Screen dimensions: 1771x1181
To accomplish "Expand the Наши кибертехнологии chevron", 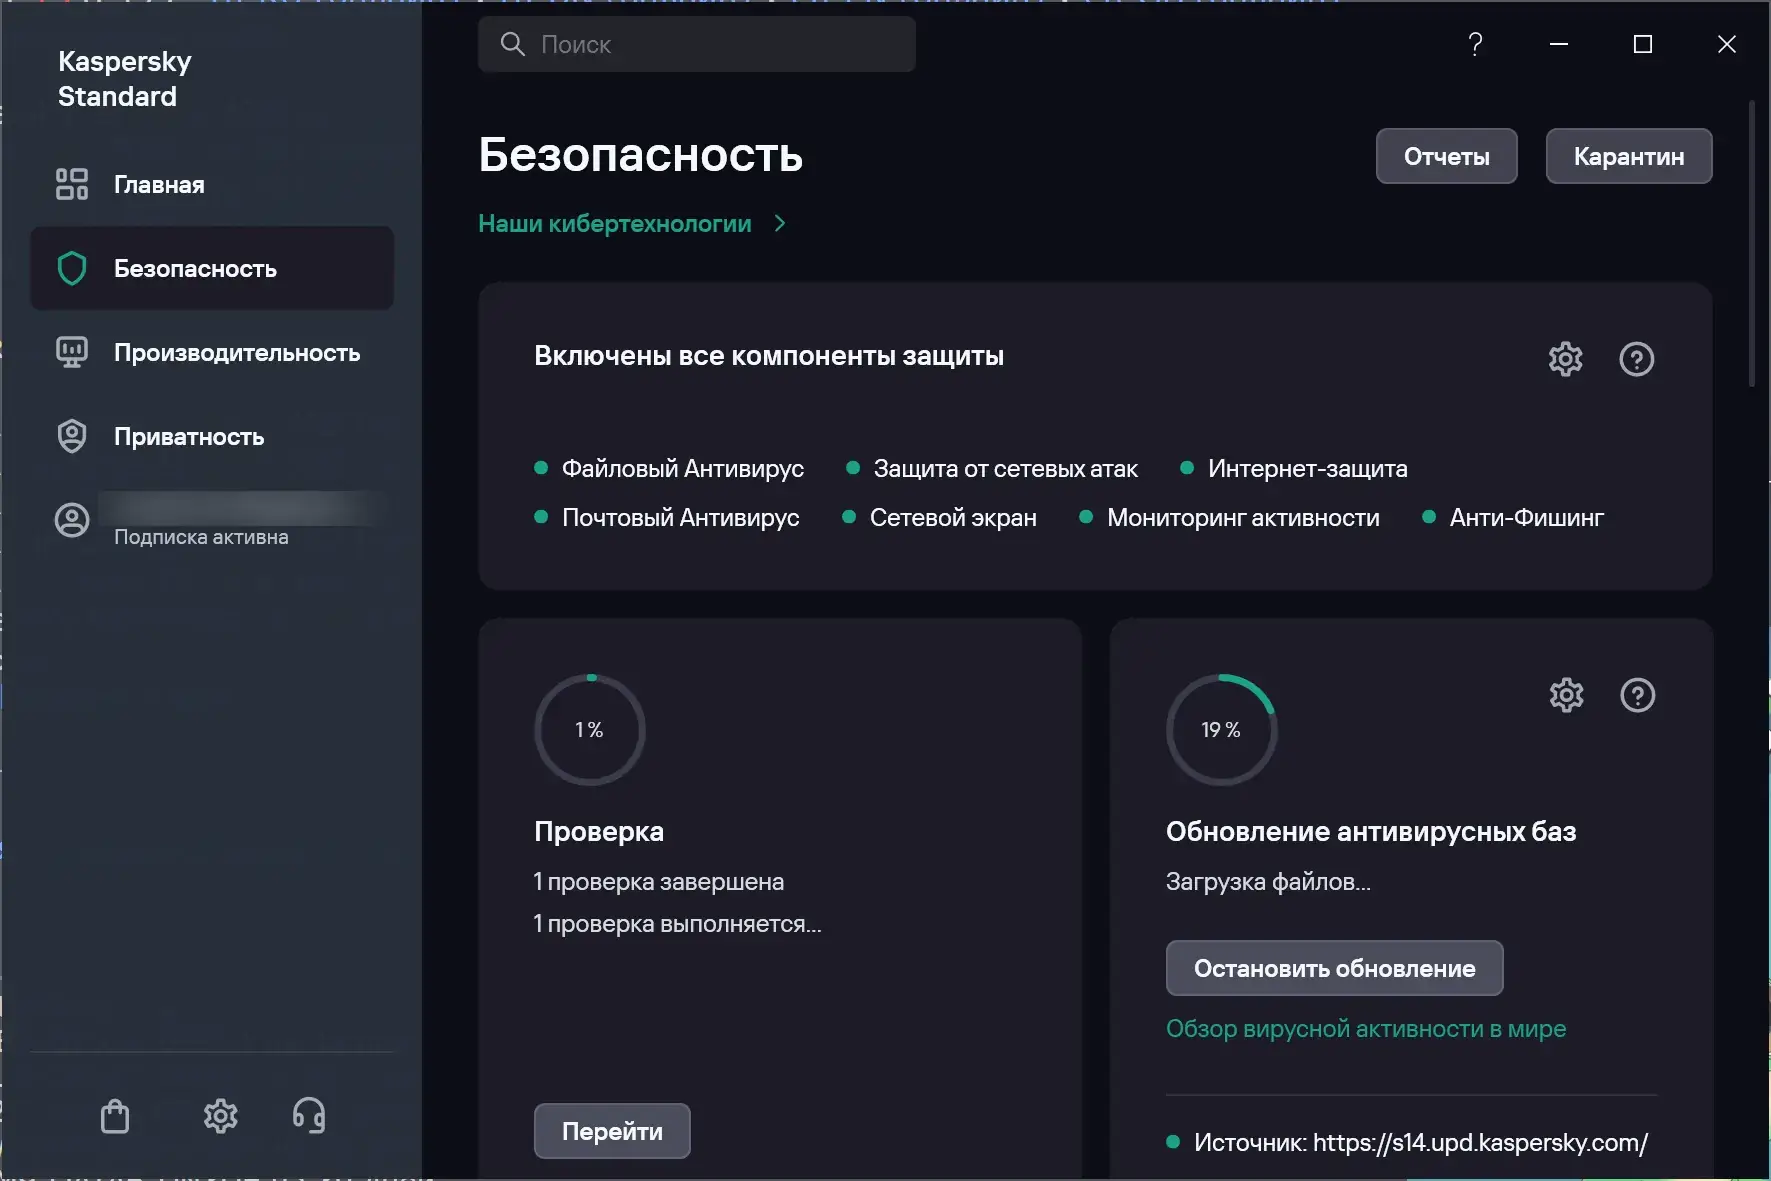I will pyautogui.click(x=780, y=224).
